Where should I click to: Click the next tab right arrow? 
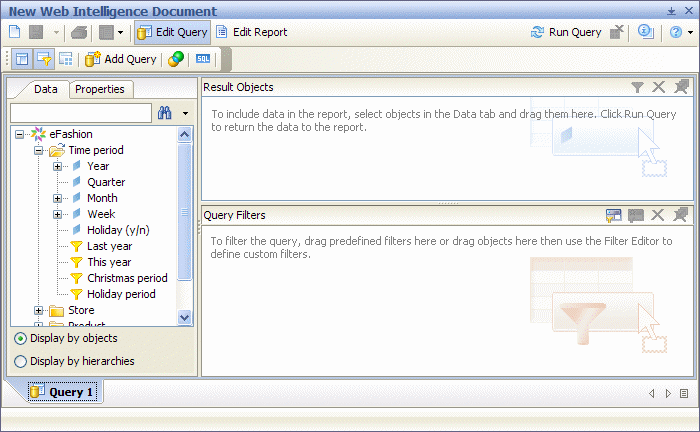668,393
